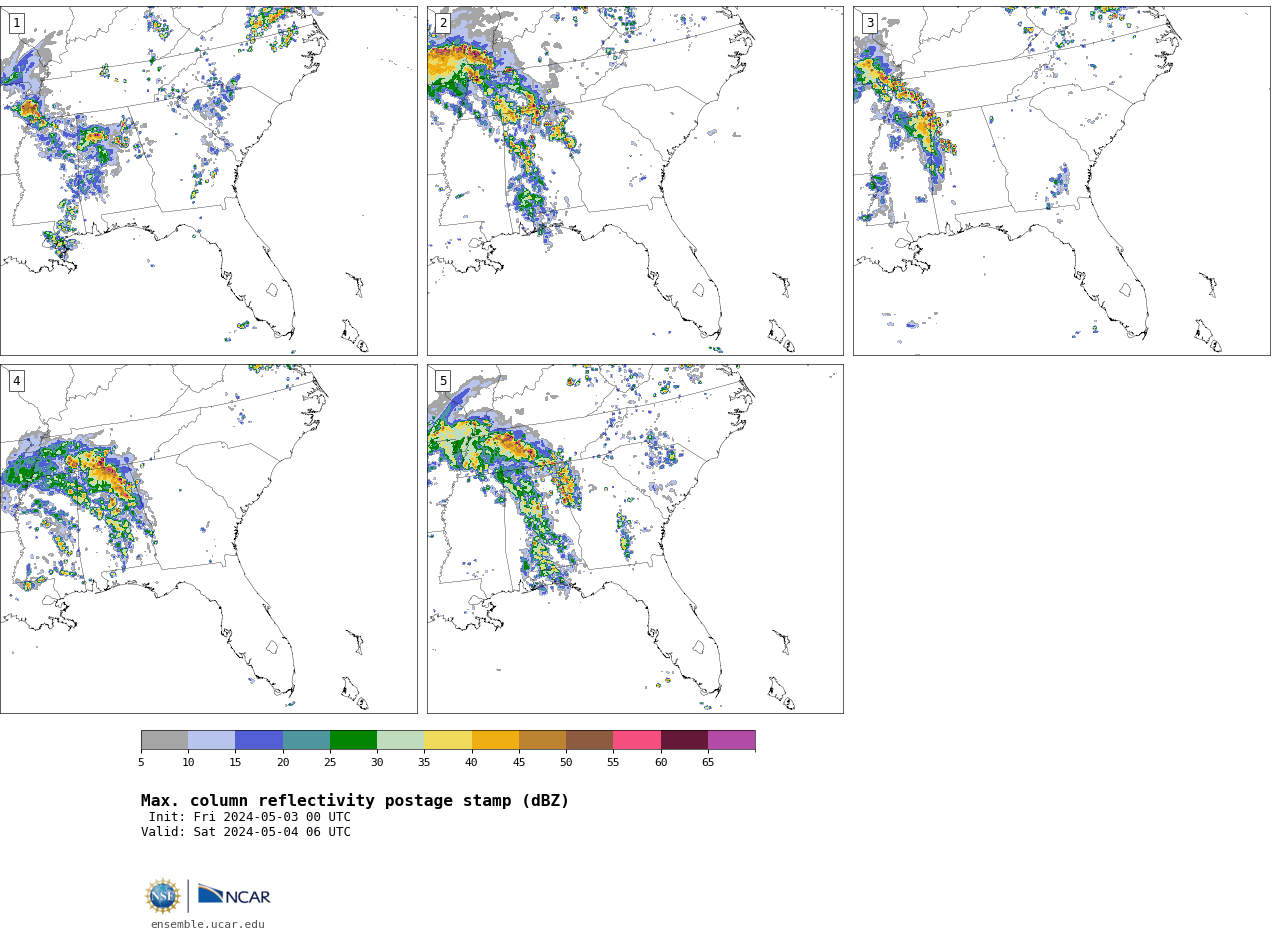Click the Max. column reflectivity title
The image size is (1280, 936).
click(355, 801)
